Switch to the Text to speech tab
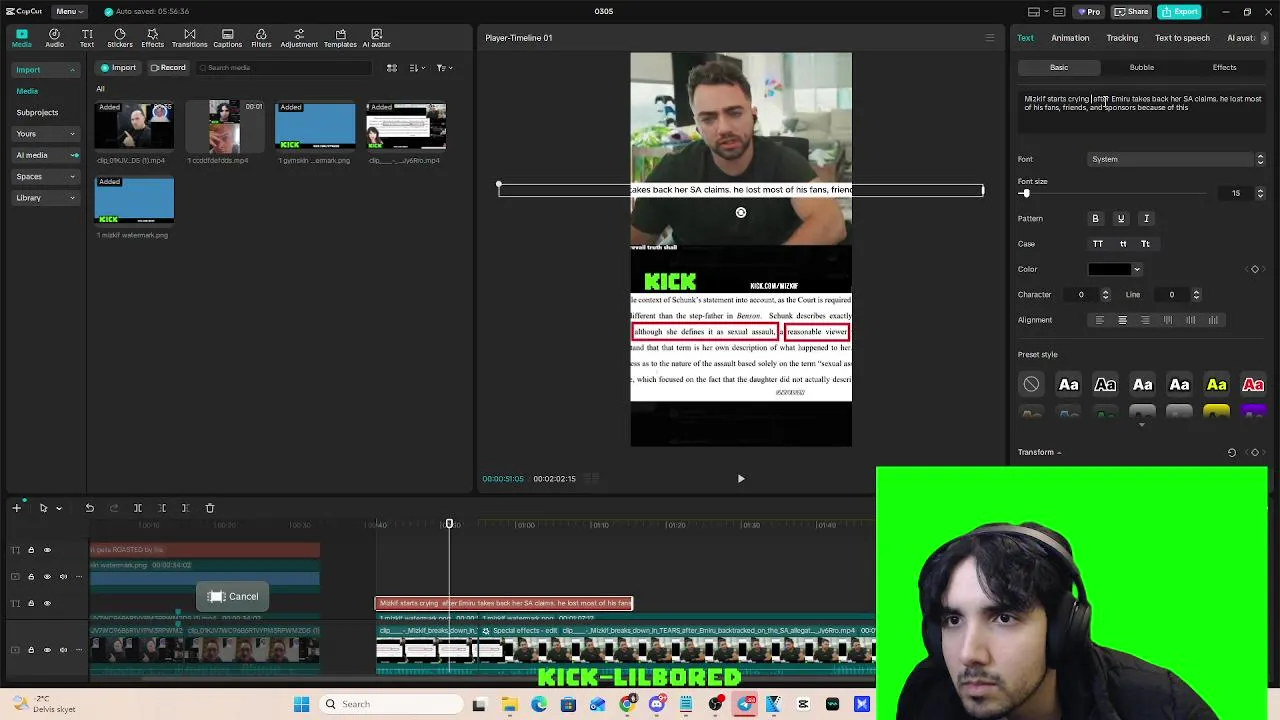Screen dimensions: 1280x720 coord(1182,38)
